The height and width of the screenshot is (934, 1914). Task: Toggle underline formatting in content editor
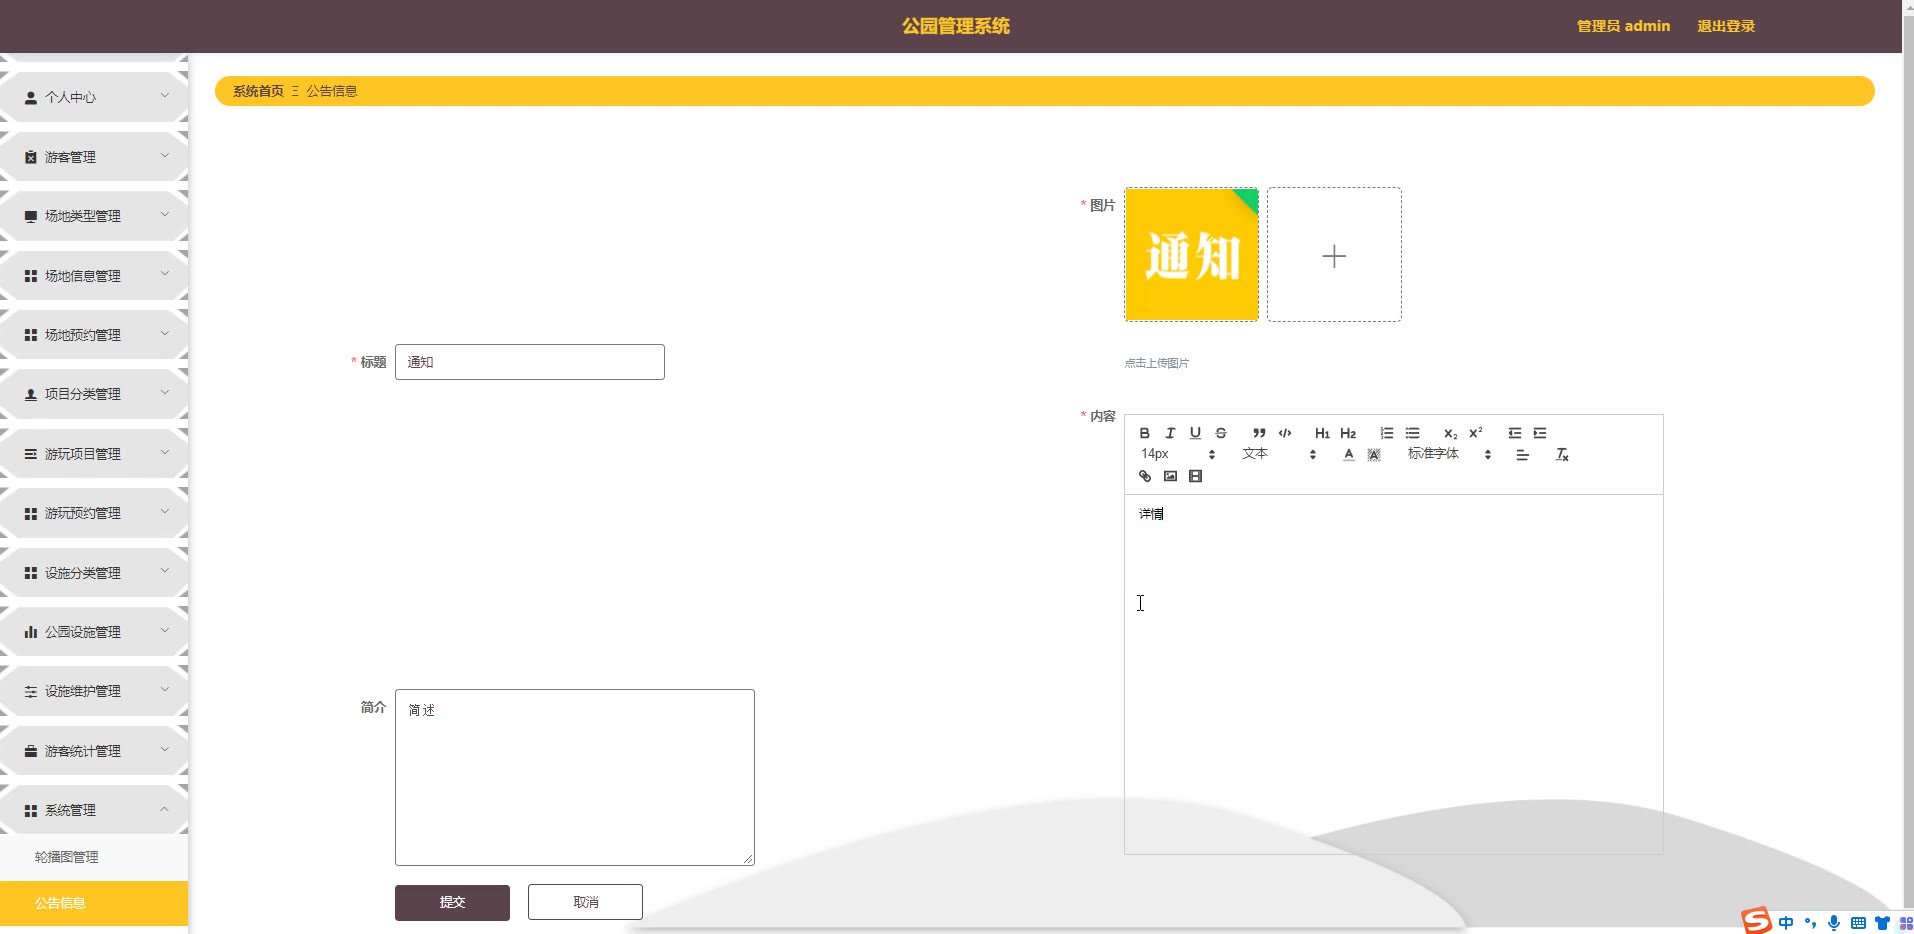point(1195,433)
